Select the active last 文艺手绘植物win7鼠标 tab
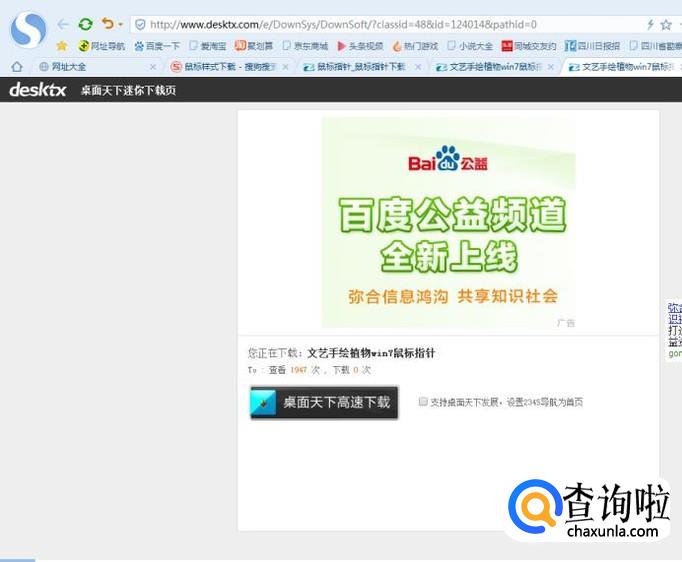 pos(623,67)
